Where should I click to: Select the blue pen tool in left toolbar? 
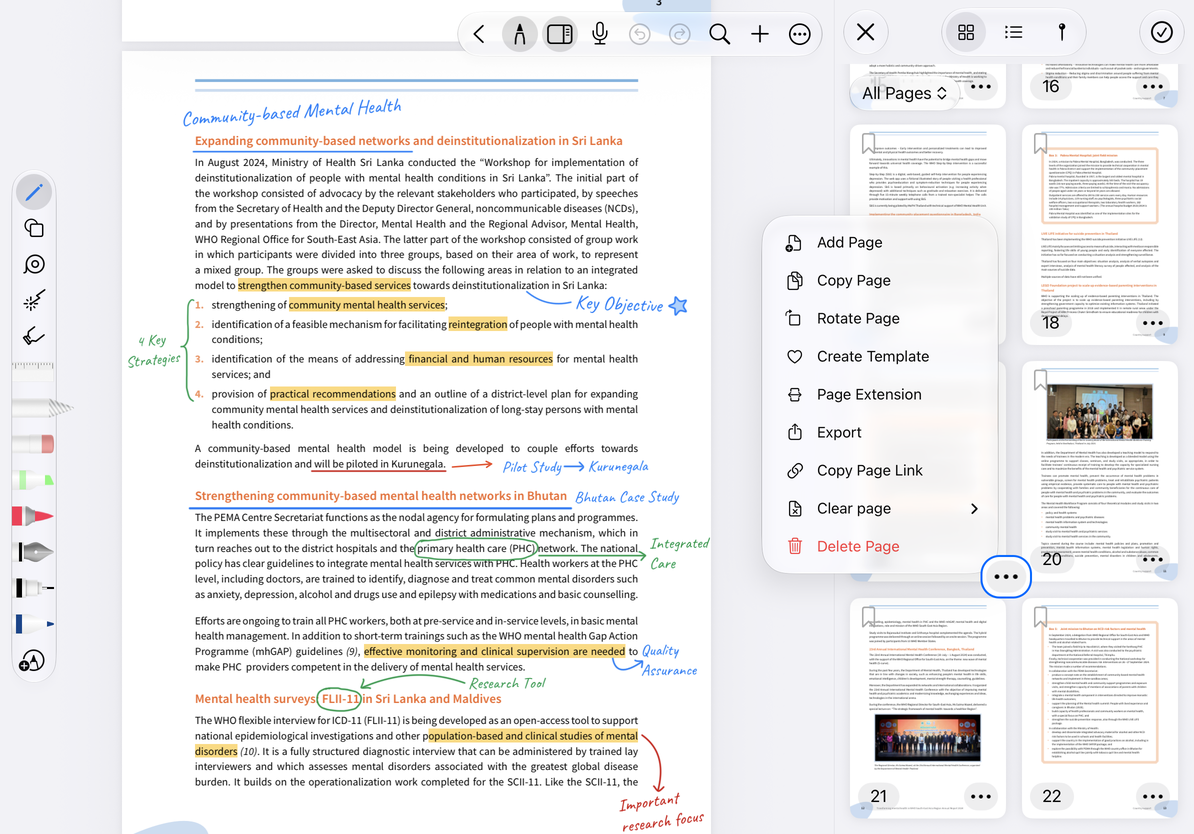pos(34,191)
